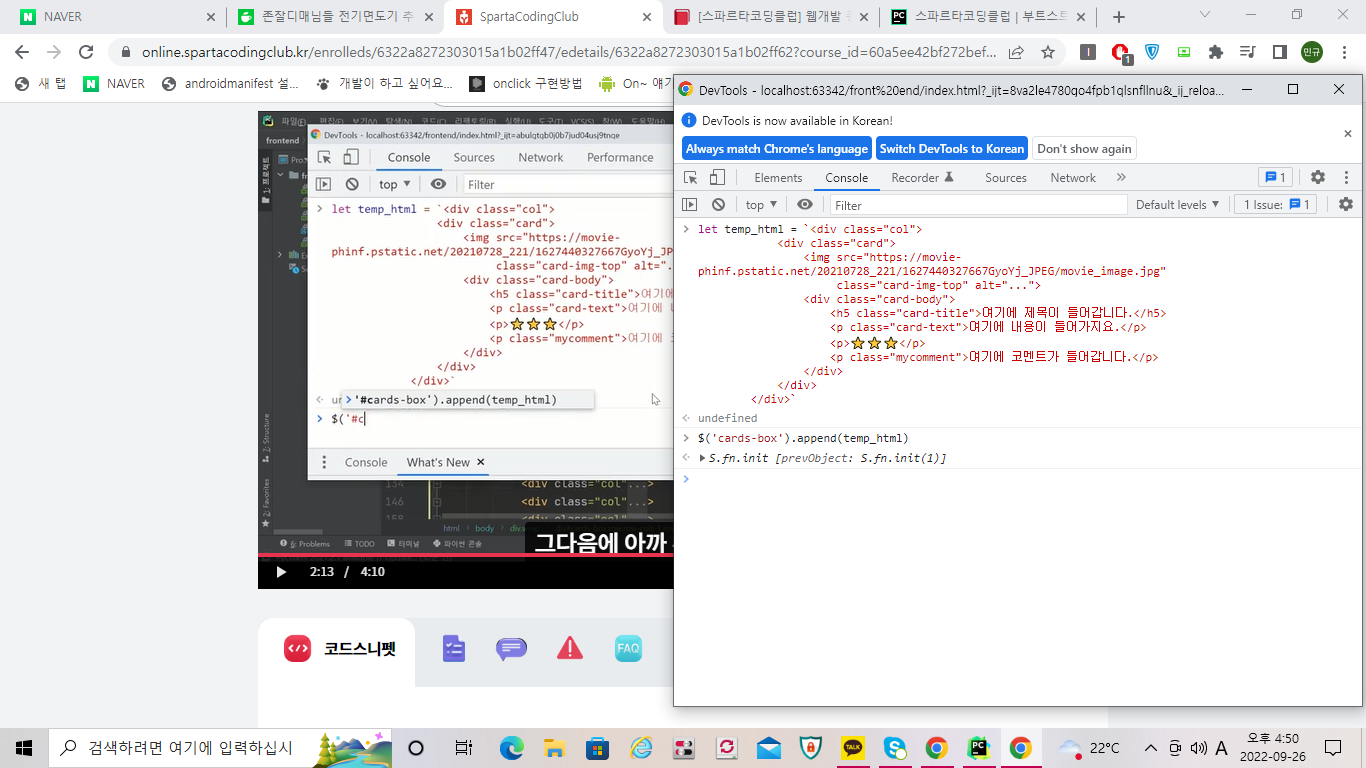Click the Windows taskbar search box
The image size is (1366, 768).
click(x=221, y=748)
